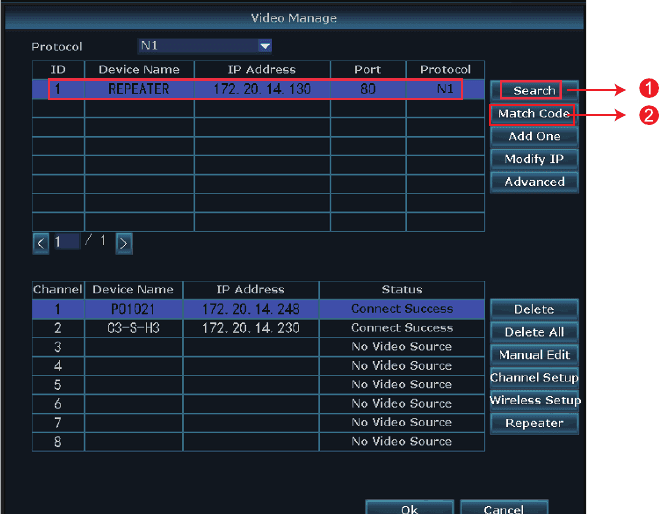This screenshot has height=514, width=659.
Task: Click the Channel column header
Action: coord(58,289)
